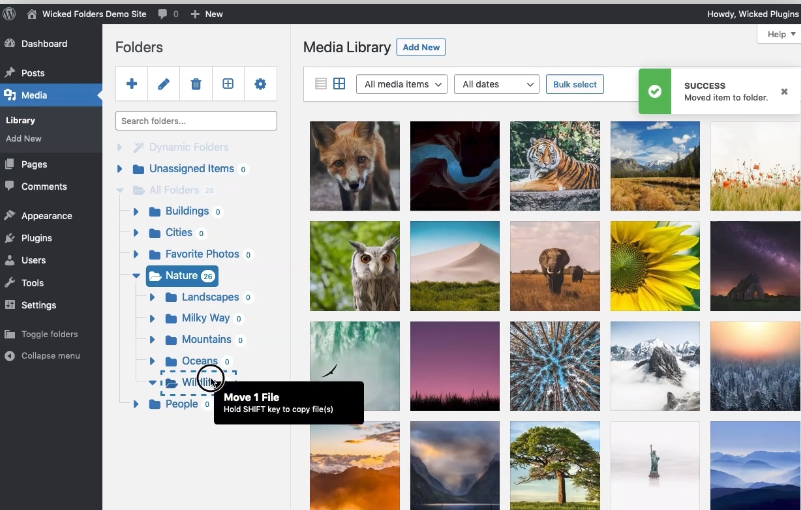Click the Search folders input field
Image resolution: width=801 pixels, height=510 pixels.
[196, 121]
